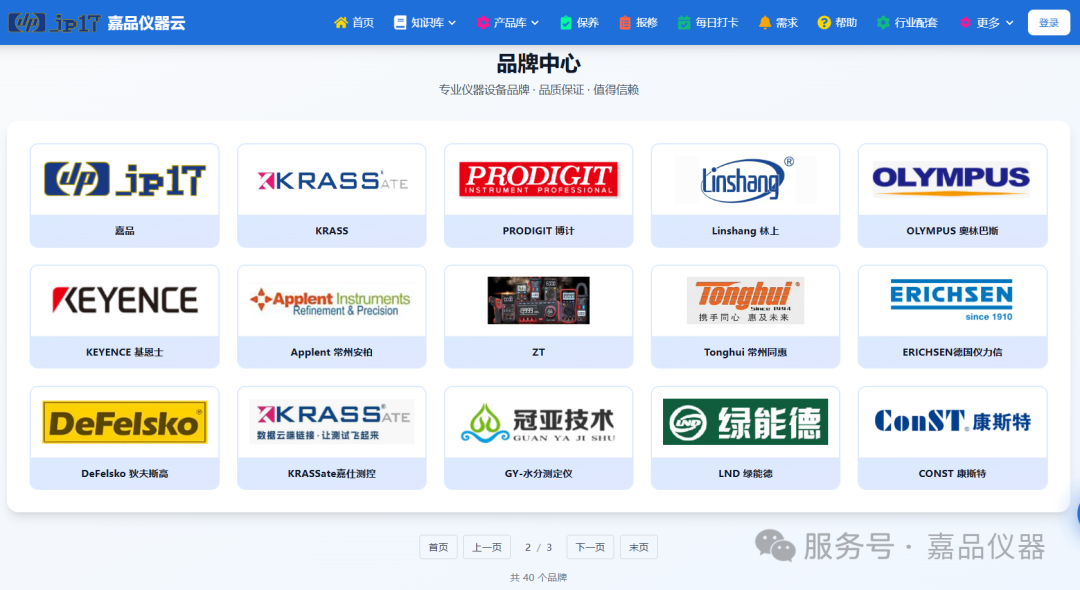
Task: Click the home icon beside 首页
Action: click(341, 23)
